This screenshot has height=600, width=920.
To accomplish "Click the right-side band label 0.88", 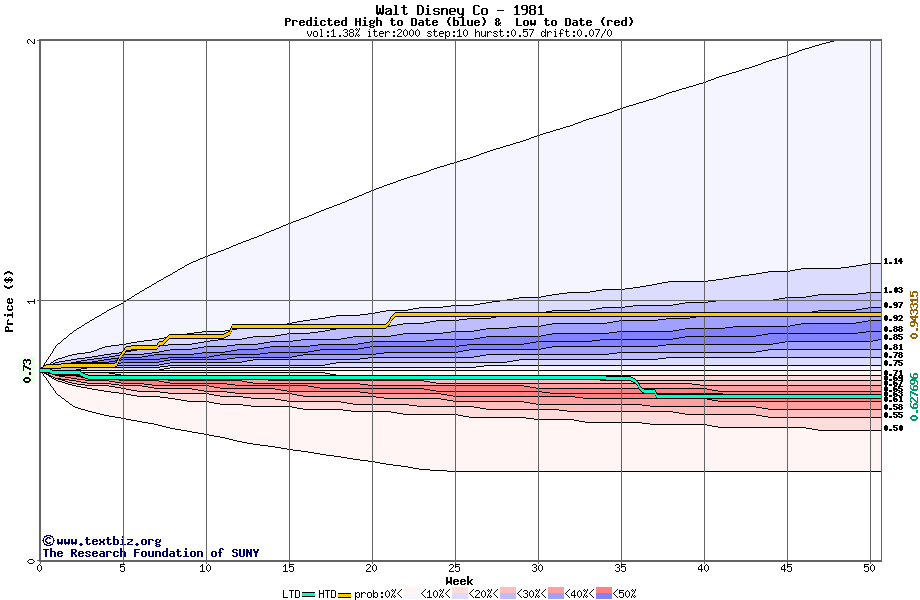I will [x=893, y=329].
